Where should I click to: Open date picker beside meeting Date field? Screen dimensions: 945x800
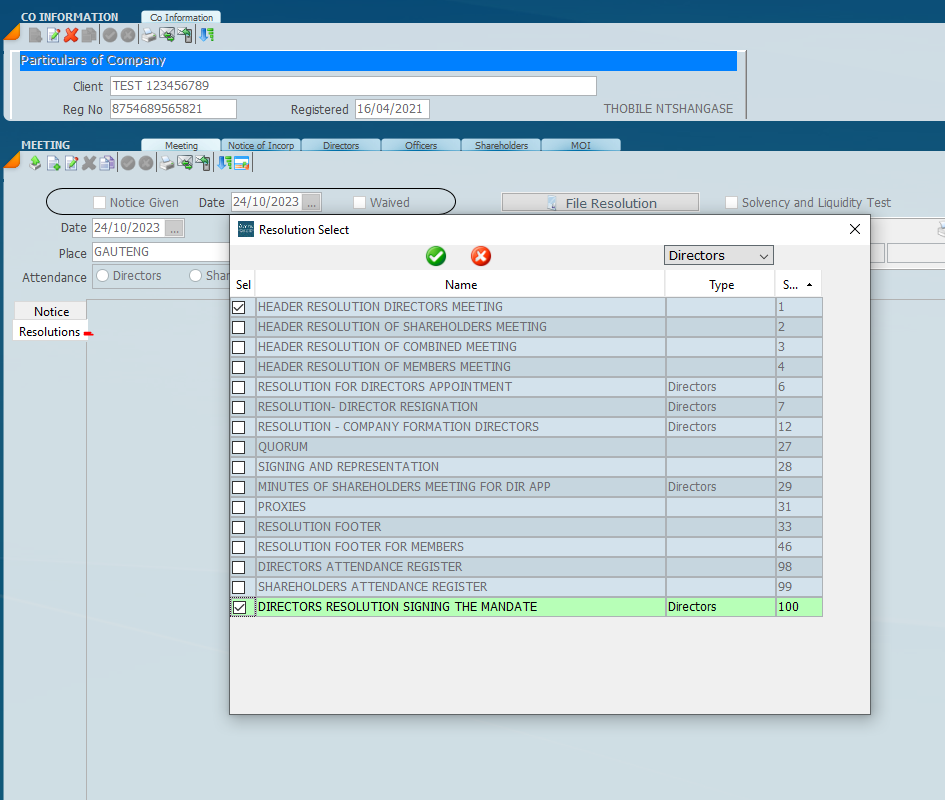(174, 228)
